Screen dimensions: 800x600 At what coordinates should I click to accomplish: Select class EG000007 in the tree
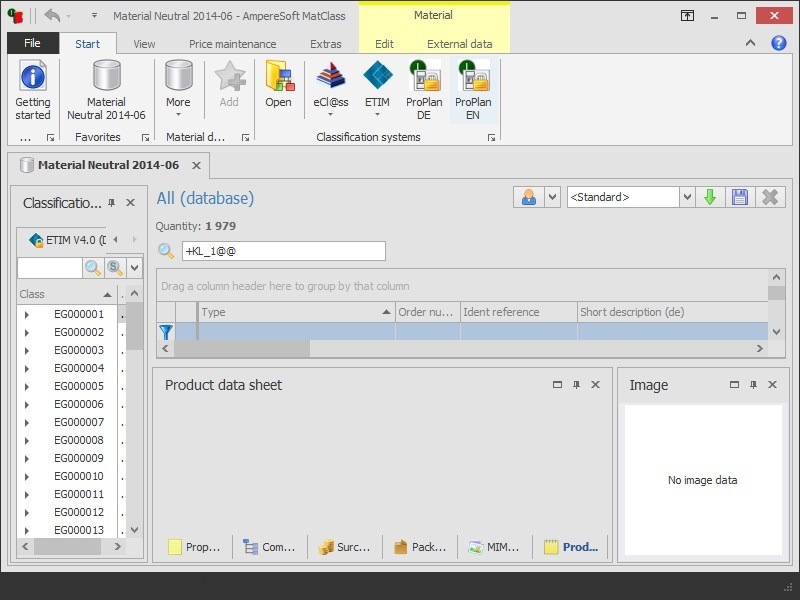[x=79, y=422]
